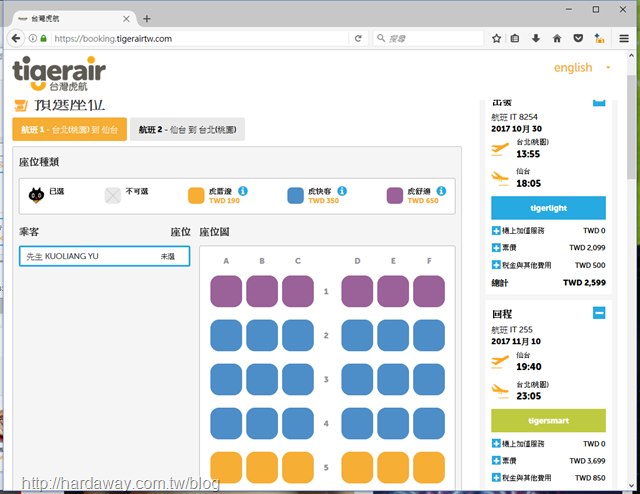Click the Pocket shield icon
This screenshot has height=494, width=640.
tap(578, 38)
